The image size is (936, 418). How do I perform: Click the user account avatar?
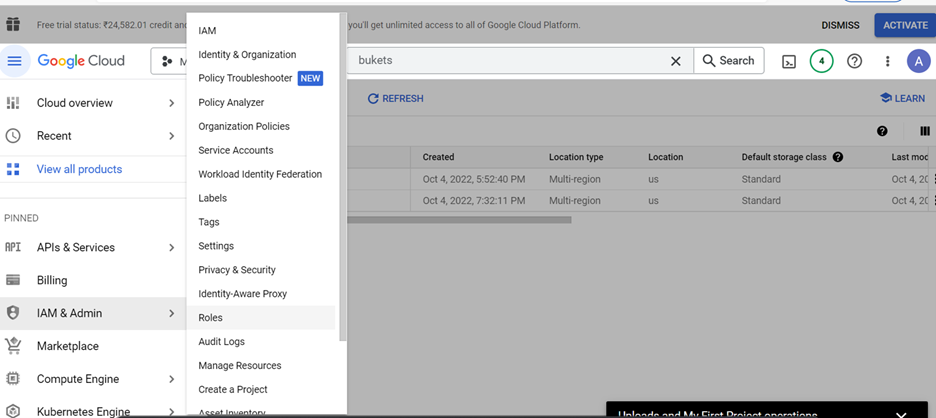pos(918,61)
